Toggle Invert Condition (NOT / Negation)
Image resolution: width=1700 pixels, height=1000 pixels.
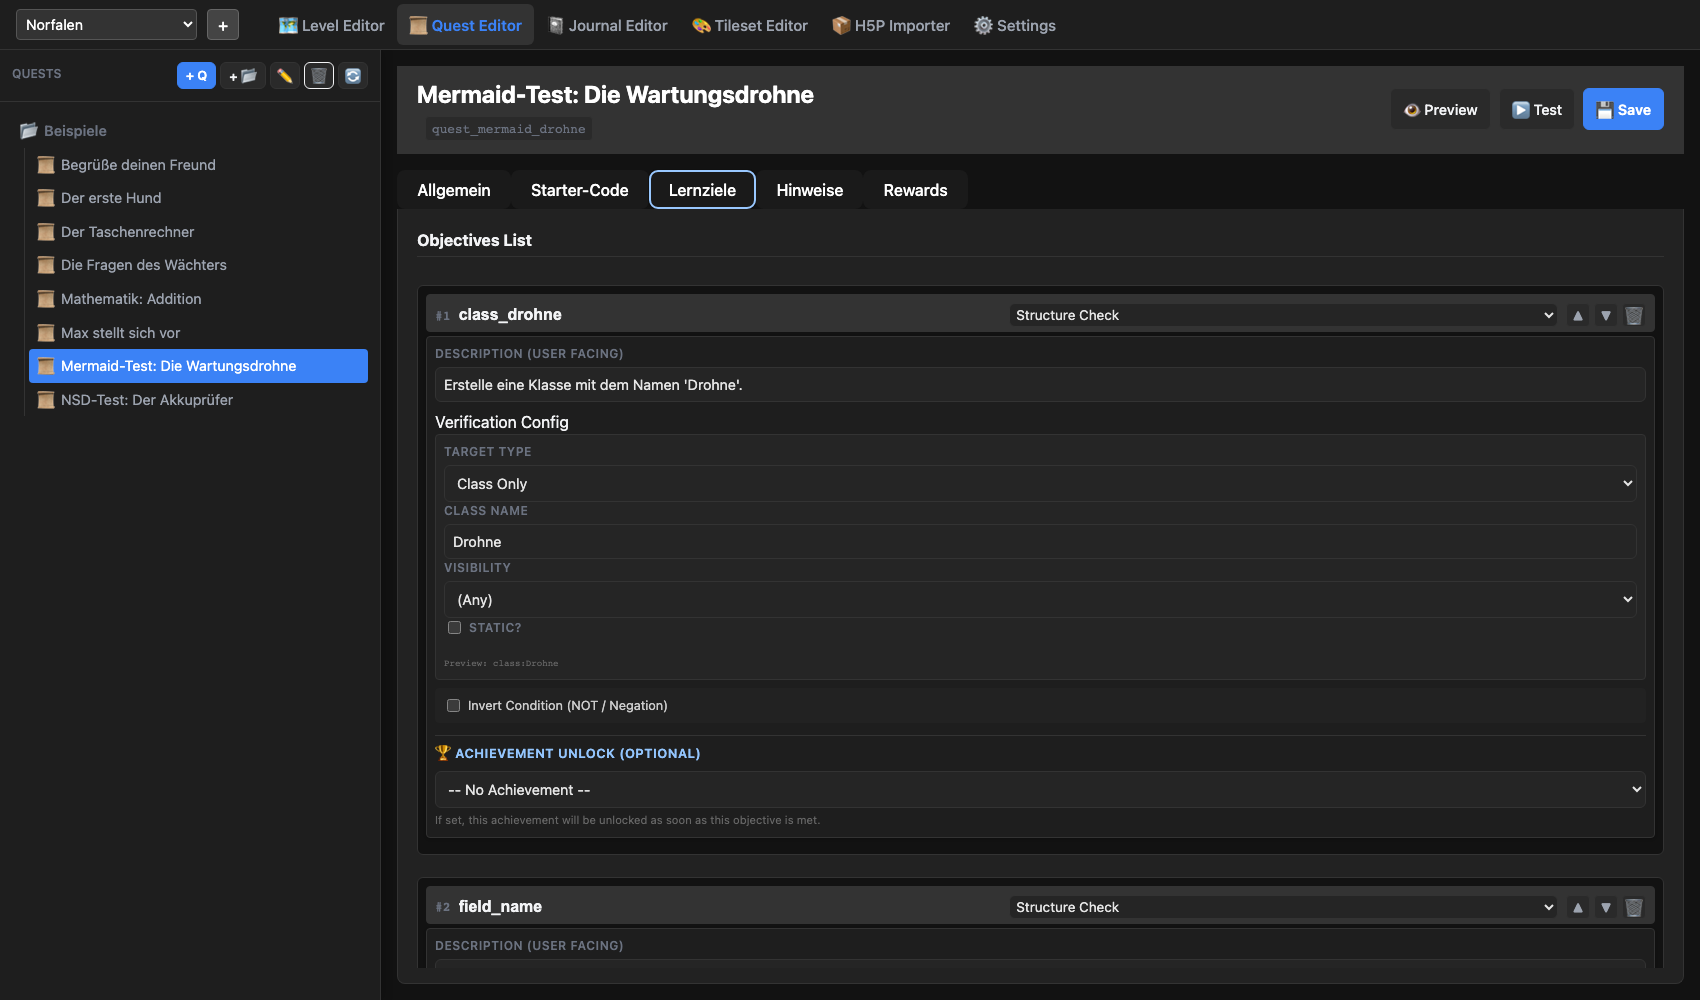tap(453, 705)
